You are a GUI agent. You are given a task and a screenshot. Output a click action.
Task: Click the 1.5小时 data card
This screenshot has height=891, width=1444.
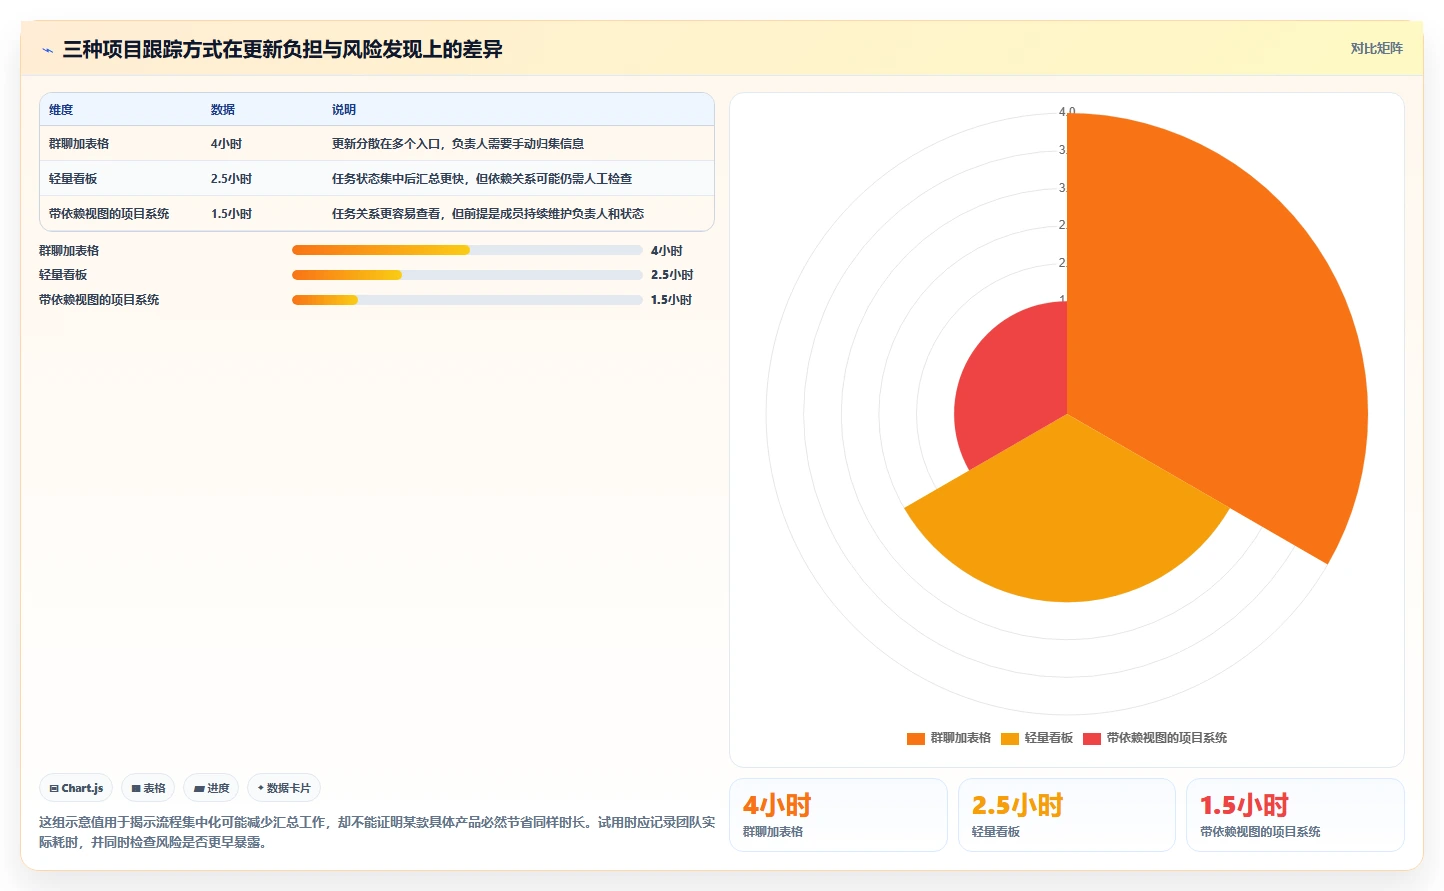[x=1295, y=815]
